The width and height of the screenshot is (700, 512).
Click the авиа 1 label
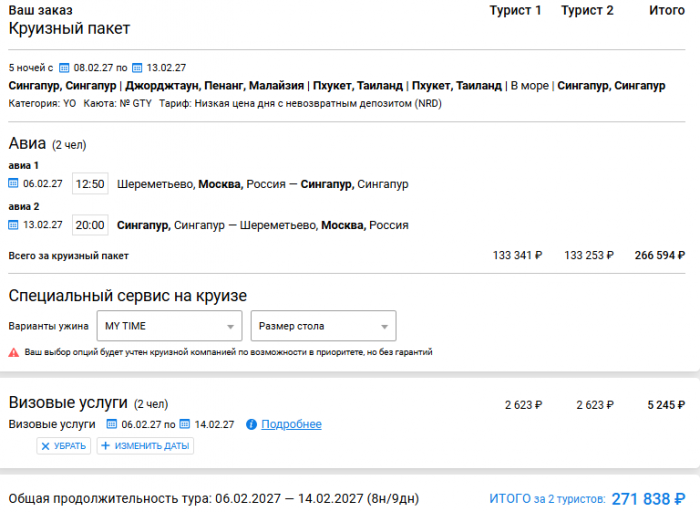tap(24, 166)
